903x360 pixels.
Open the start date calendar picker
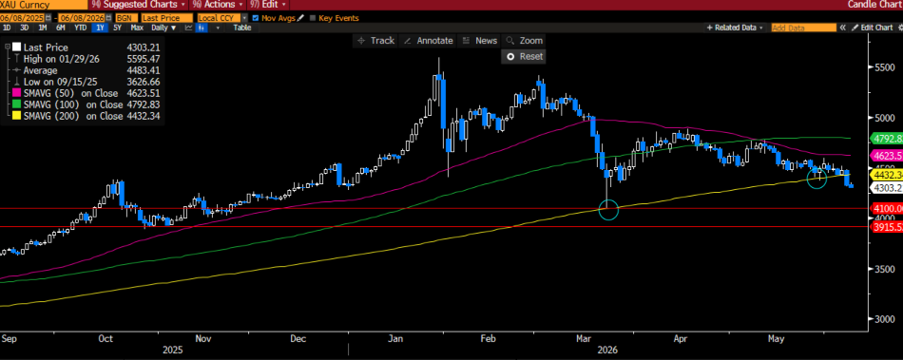click(48, 18)
